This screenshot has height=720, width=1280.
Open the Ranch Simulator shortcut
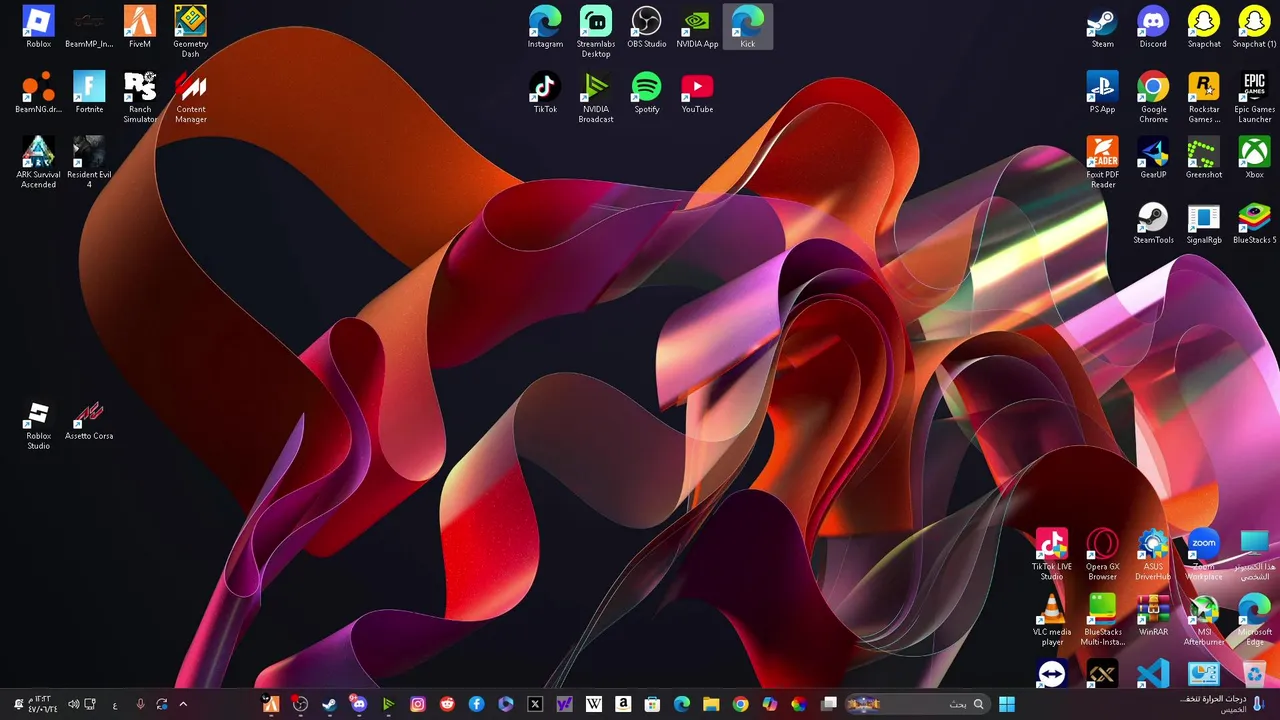pos(140,97)
